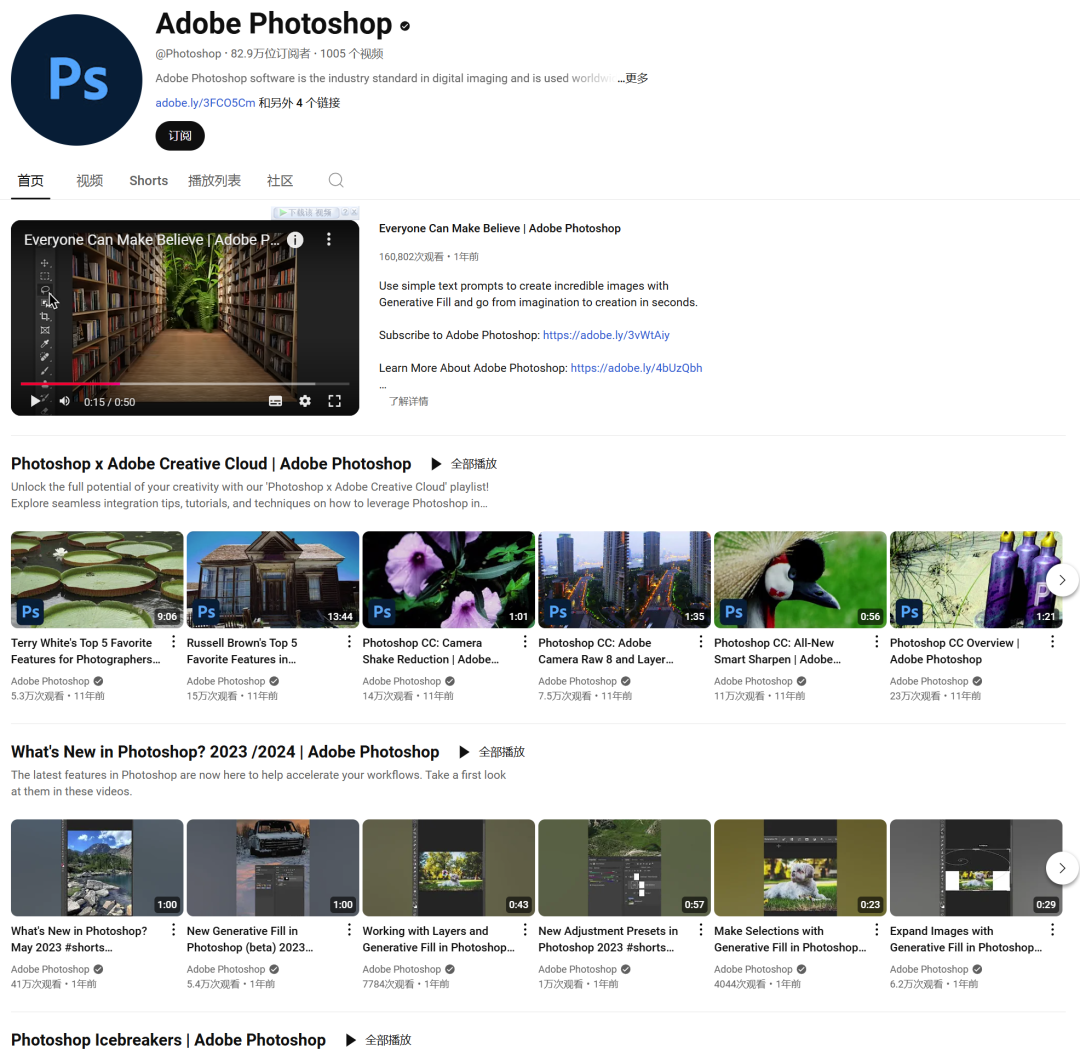Open options for Make Selections video
This screenshot has height=1056, width=1080.
click(876, 930)
